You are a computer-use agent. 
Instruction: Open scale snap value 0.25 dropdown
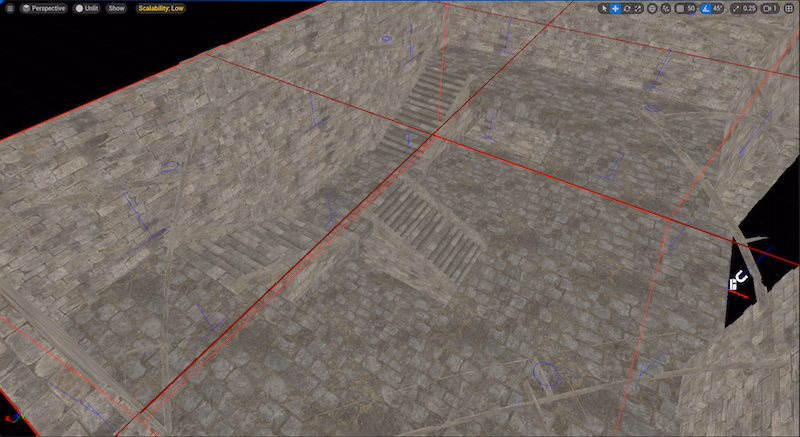coord(749,8)
